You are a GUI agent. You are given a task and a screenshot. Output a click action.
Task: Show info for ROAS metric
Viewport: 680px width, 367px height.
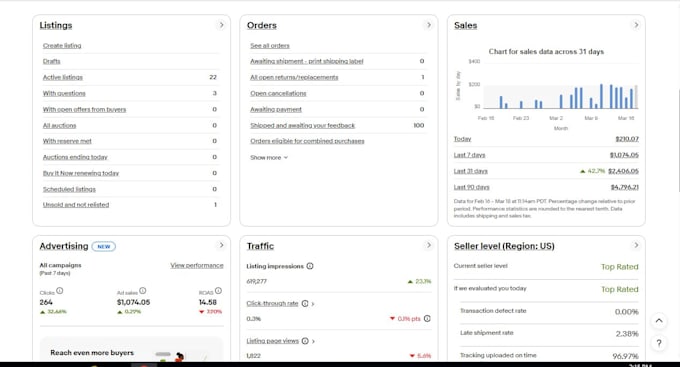218,291
